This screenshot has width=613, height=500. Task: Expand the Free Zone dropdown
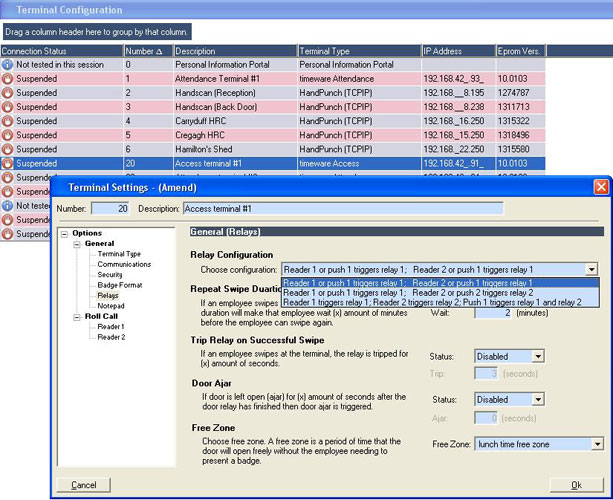click(597, 443)
